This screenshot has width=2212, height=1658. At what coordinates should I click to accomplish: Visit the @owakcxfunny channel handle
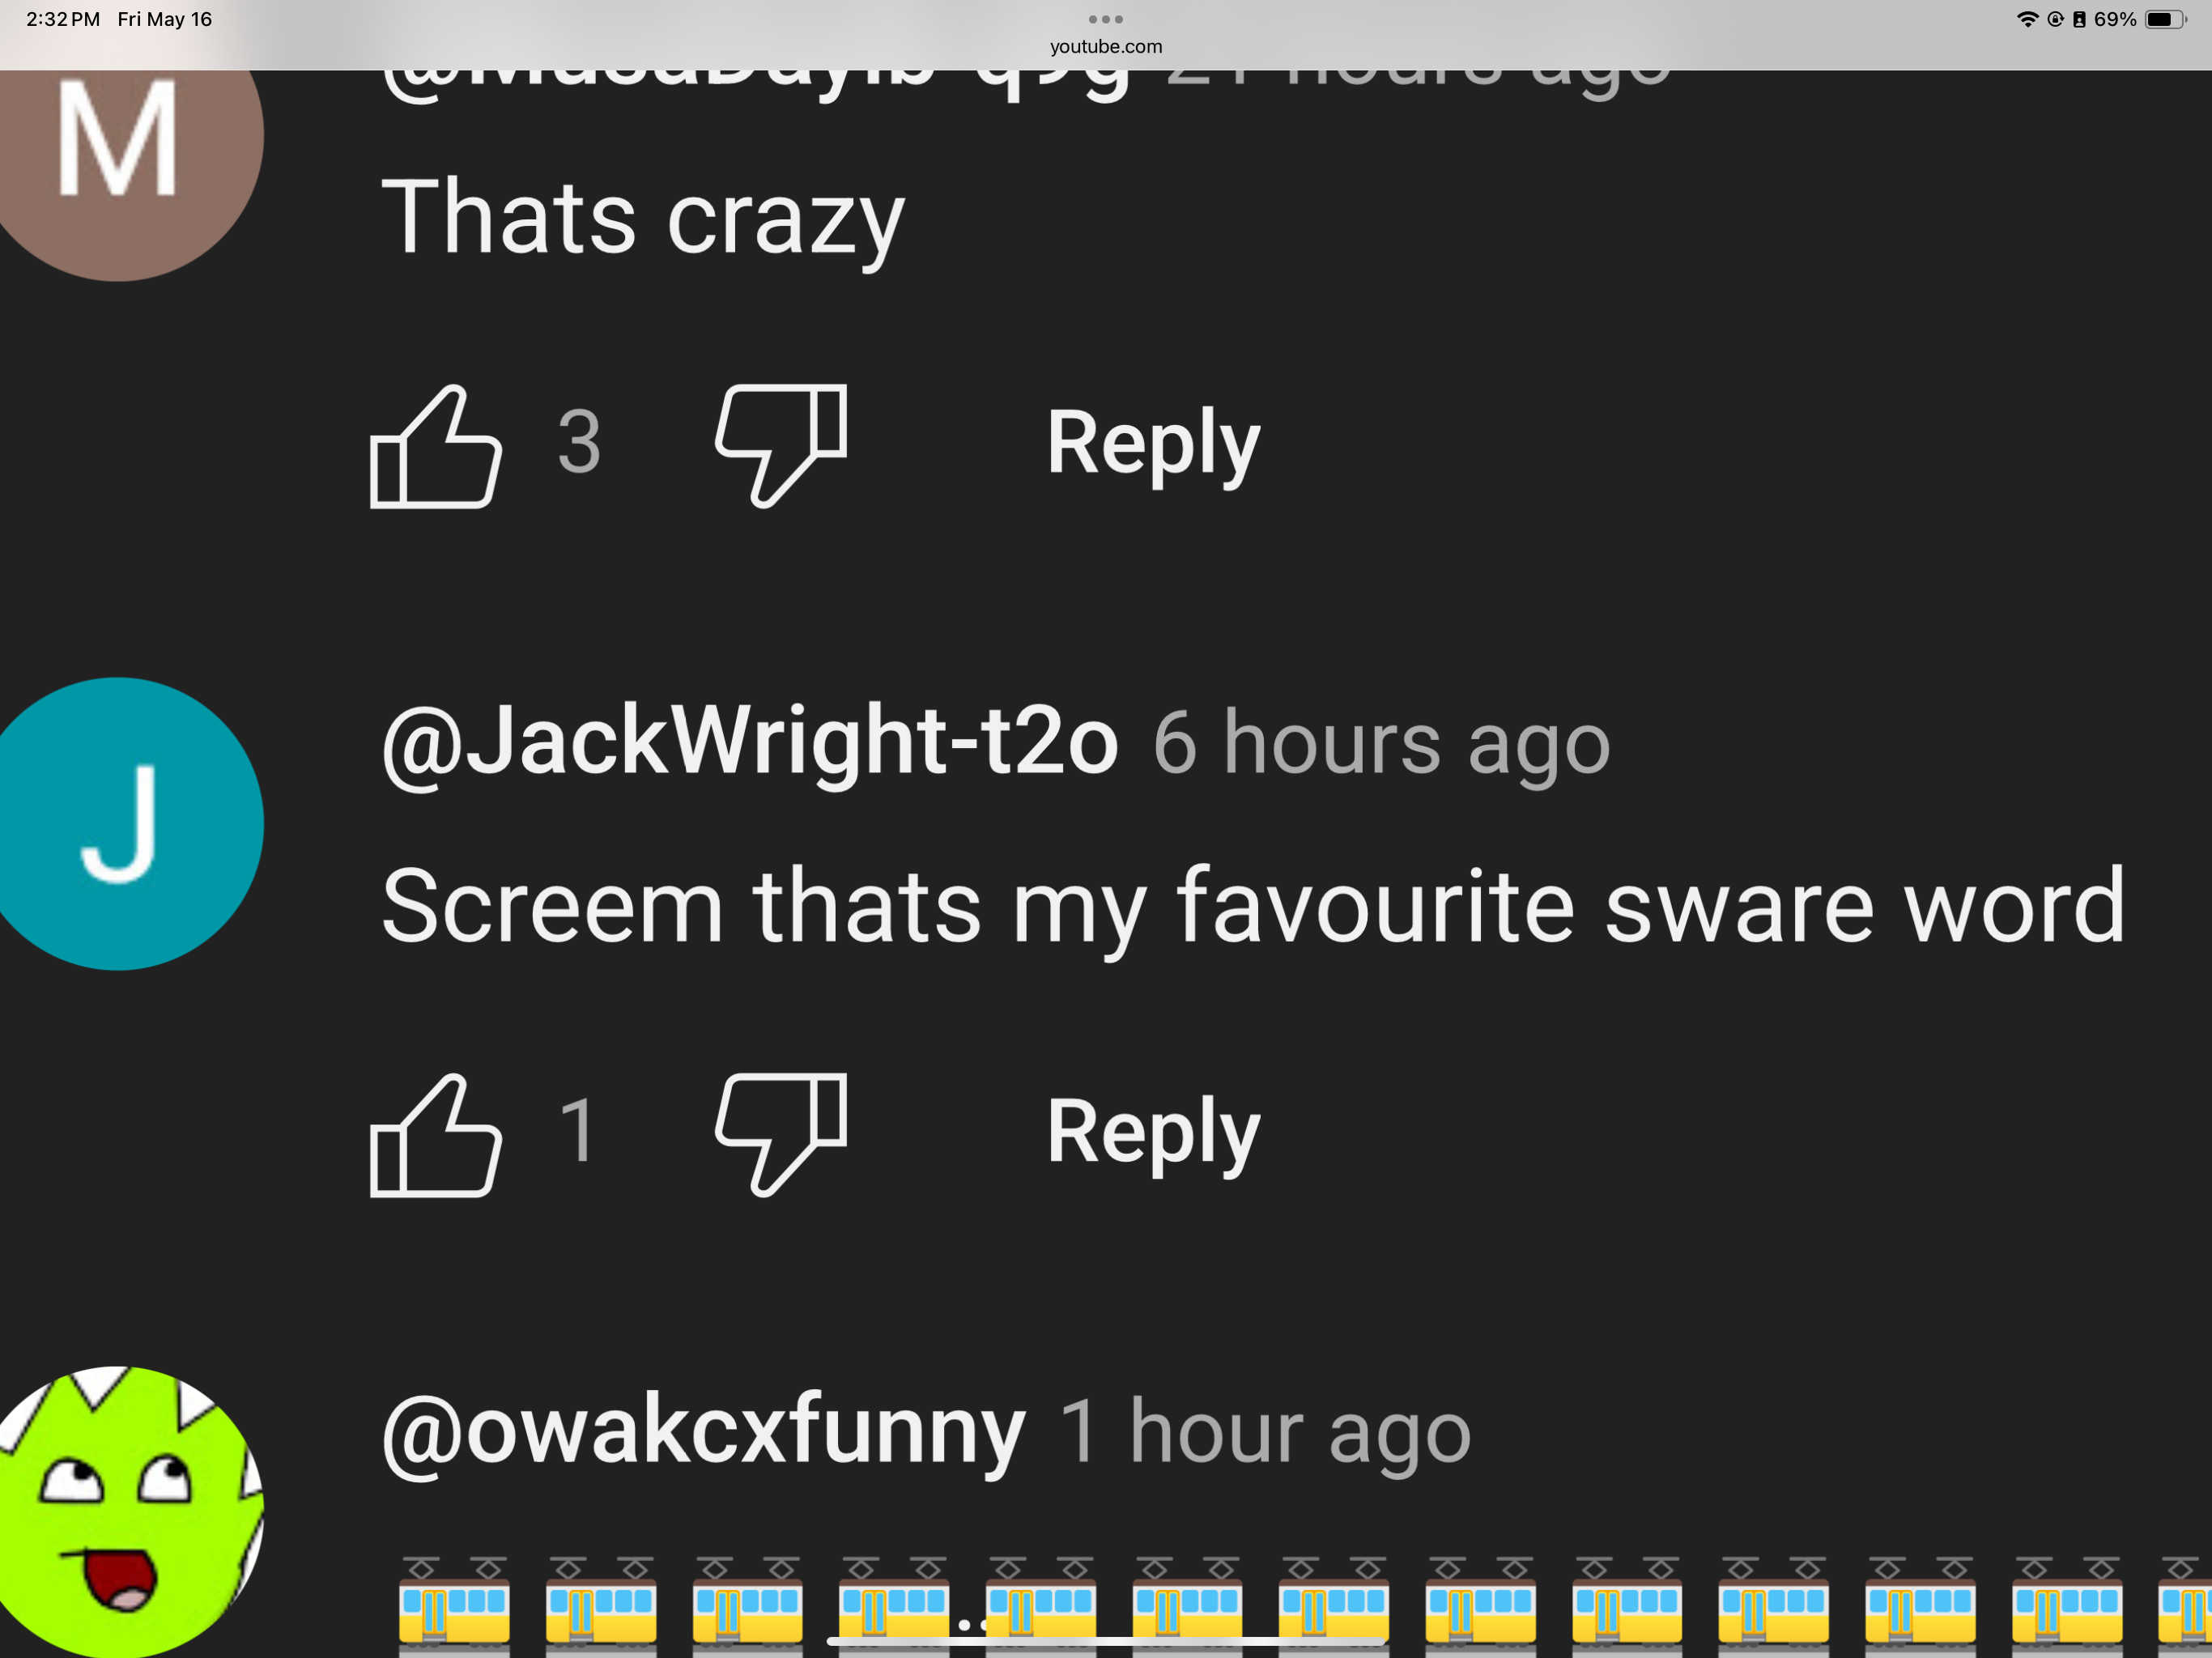703,1432
